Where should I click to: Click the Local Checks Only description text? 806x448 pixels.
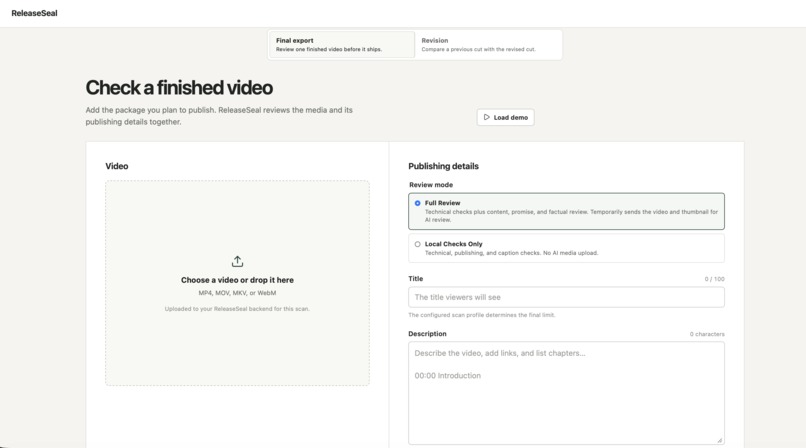click(x=511, y=253)
